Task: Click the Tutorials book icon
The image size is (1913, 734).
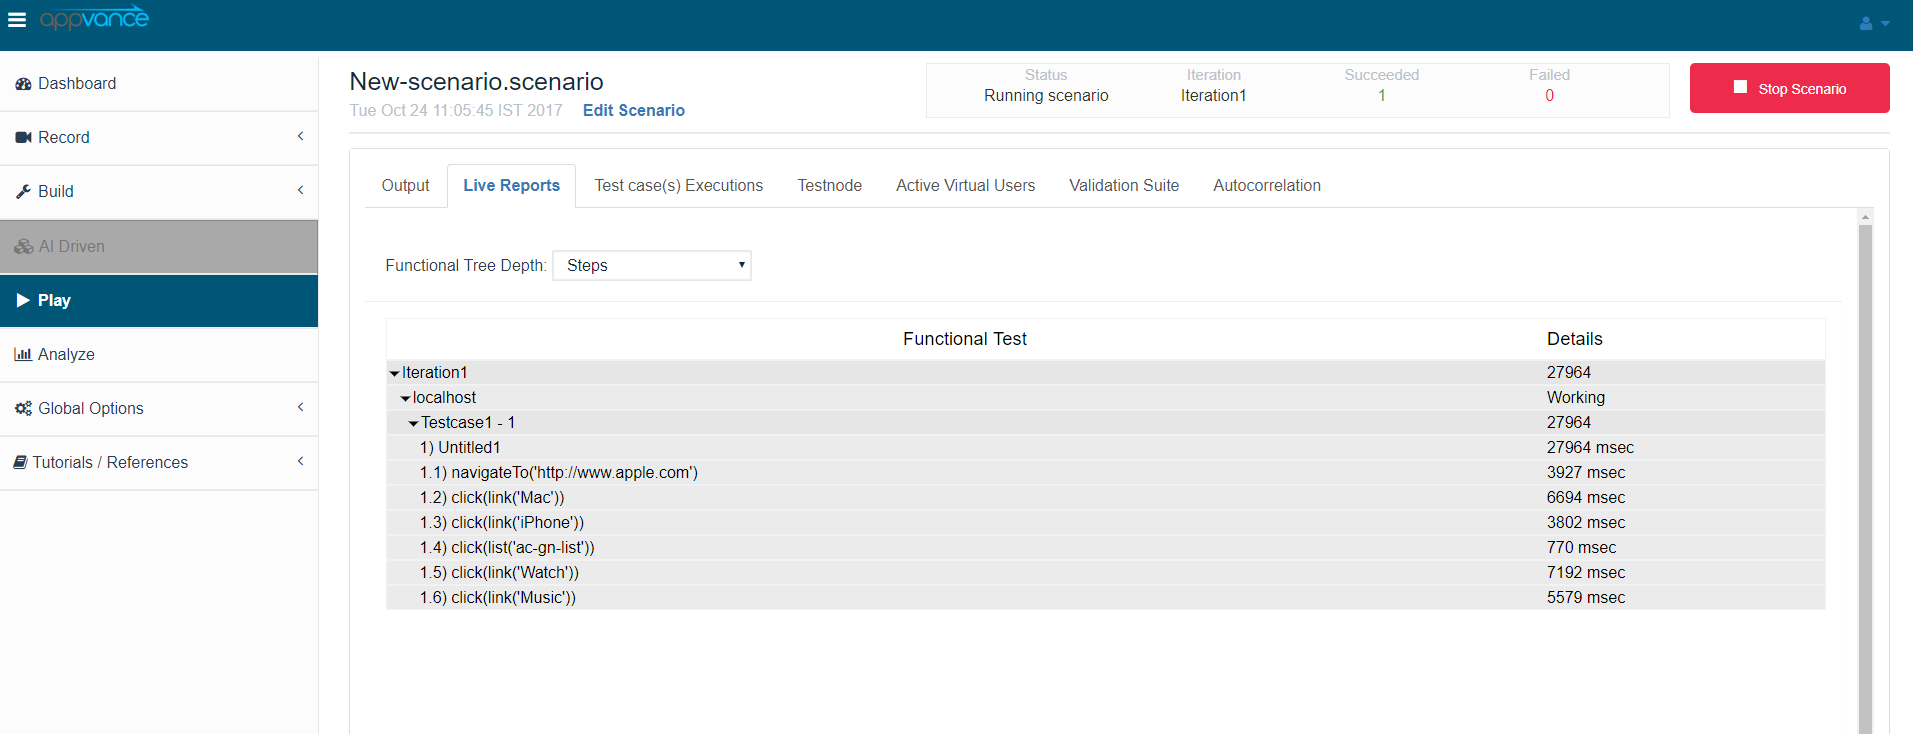Action: 20,463
